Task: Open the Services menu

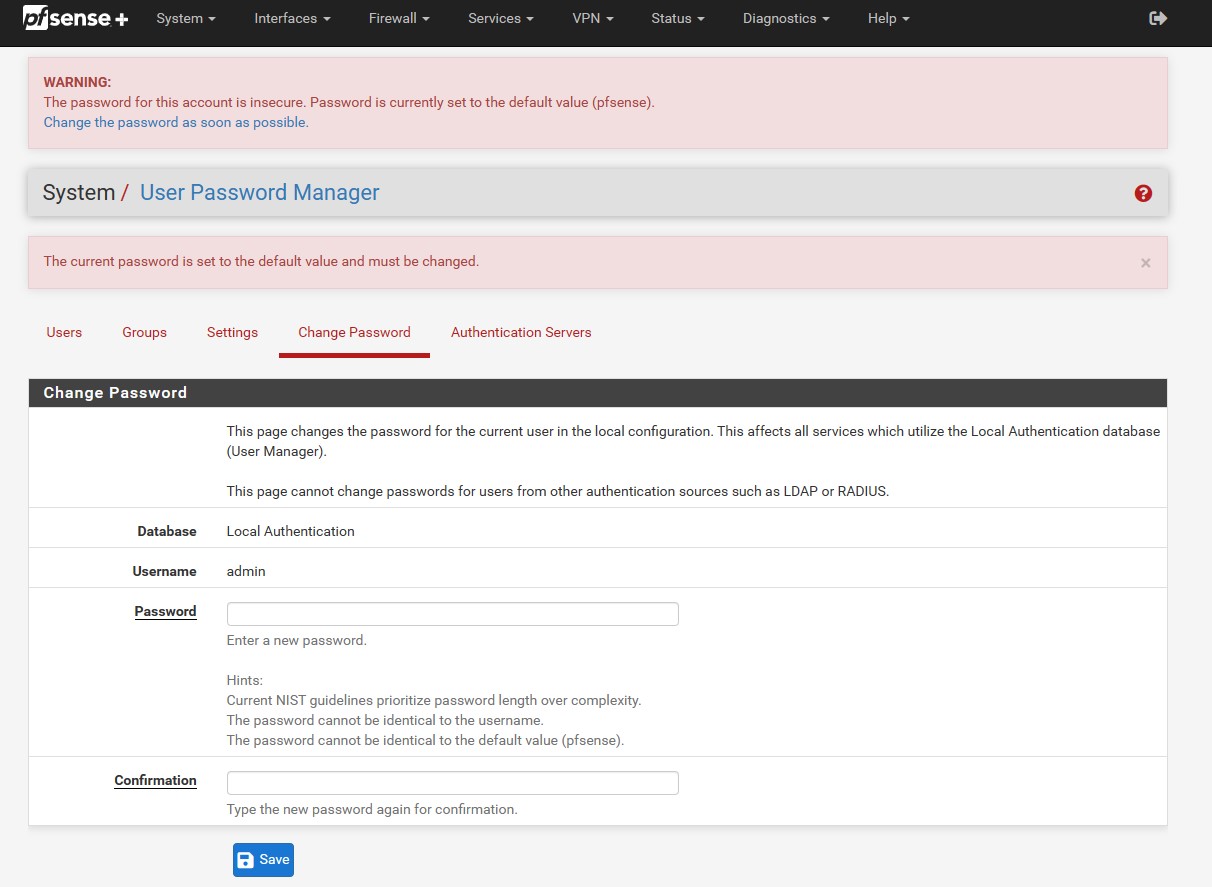Action: [500, 18]
